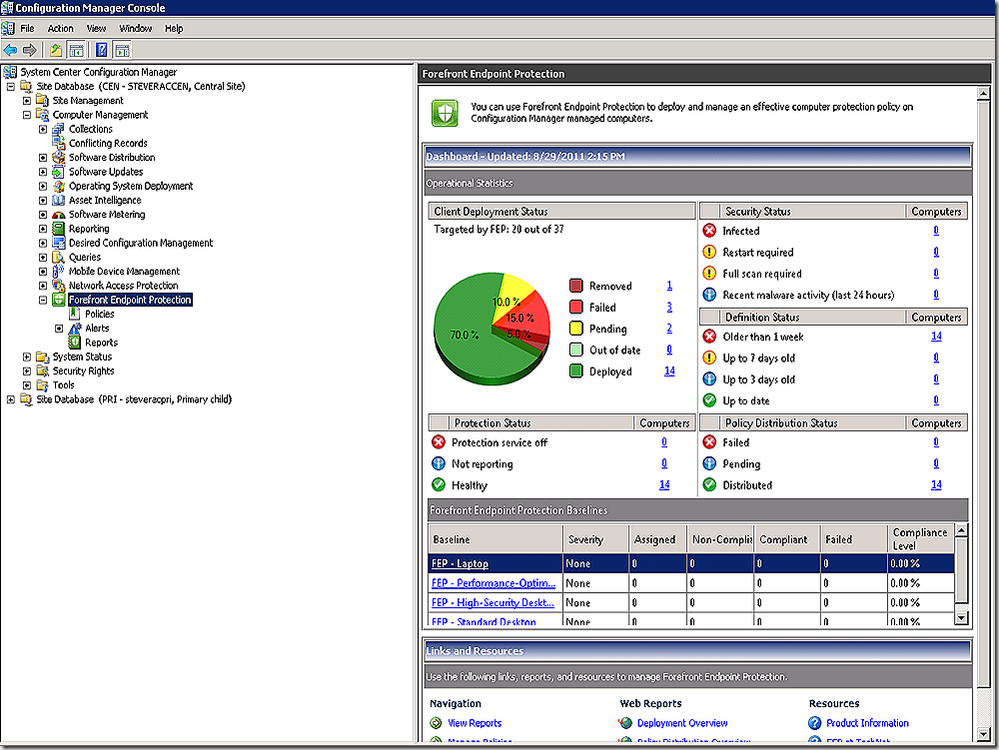Open the File menu

coord(27,29)
